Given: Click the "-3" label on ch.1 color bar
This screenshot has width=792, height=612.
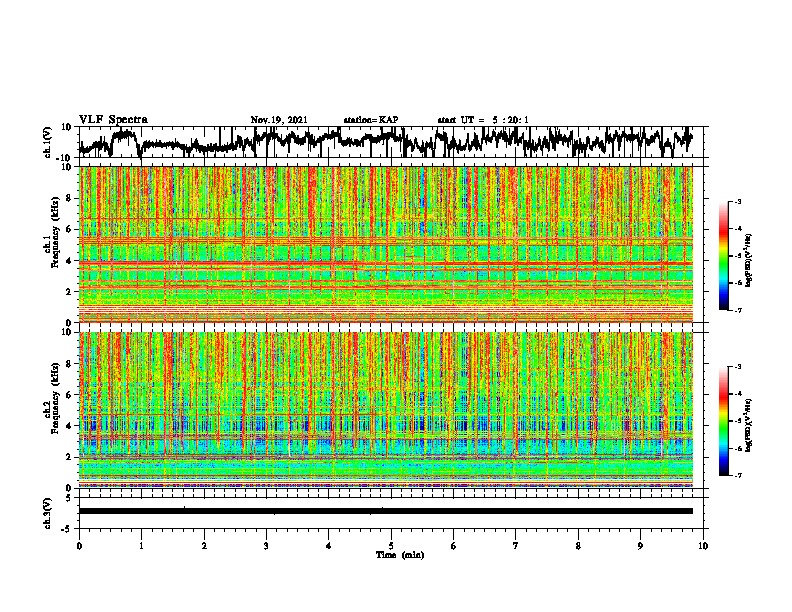Looking at the screenshot, I should click(737, 202).
